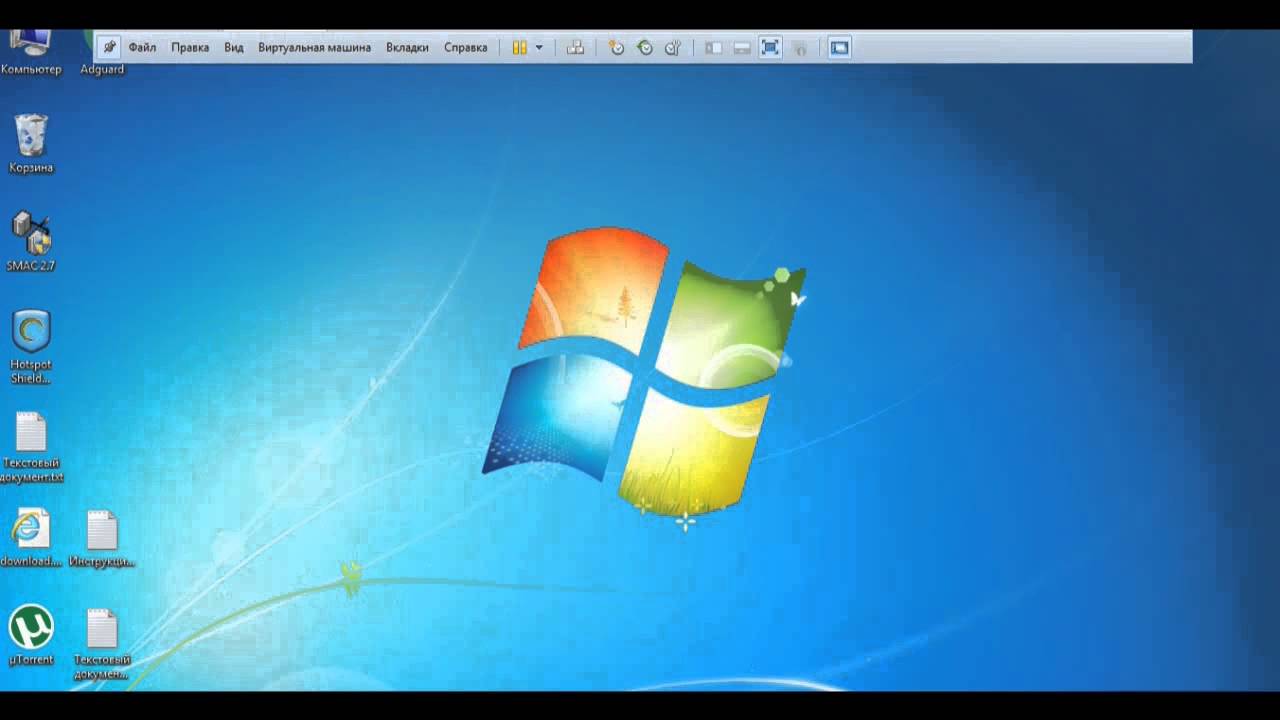Open the Правка menu

click(x=190, y=47)
